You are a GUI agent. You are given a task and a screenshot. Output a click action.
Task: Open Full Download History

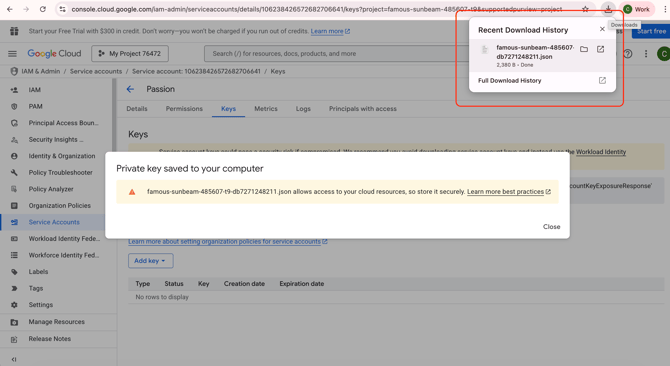point(542,81)
